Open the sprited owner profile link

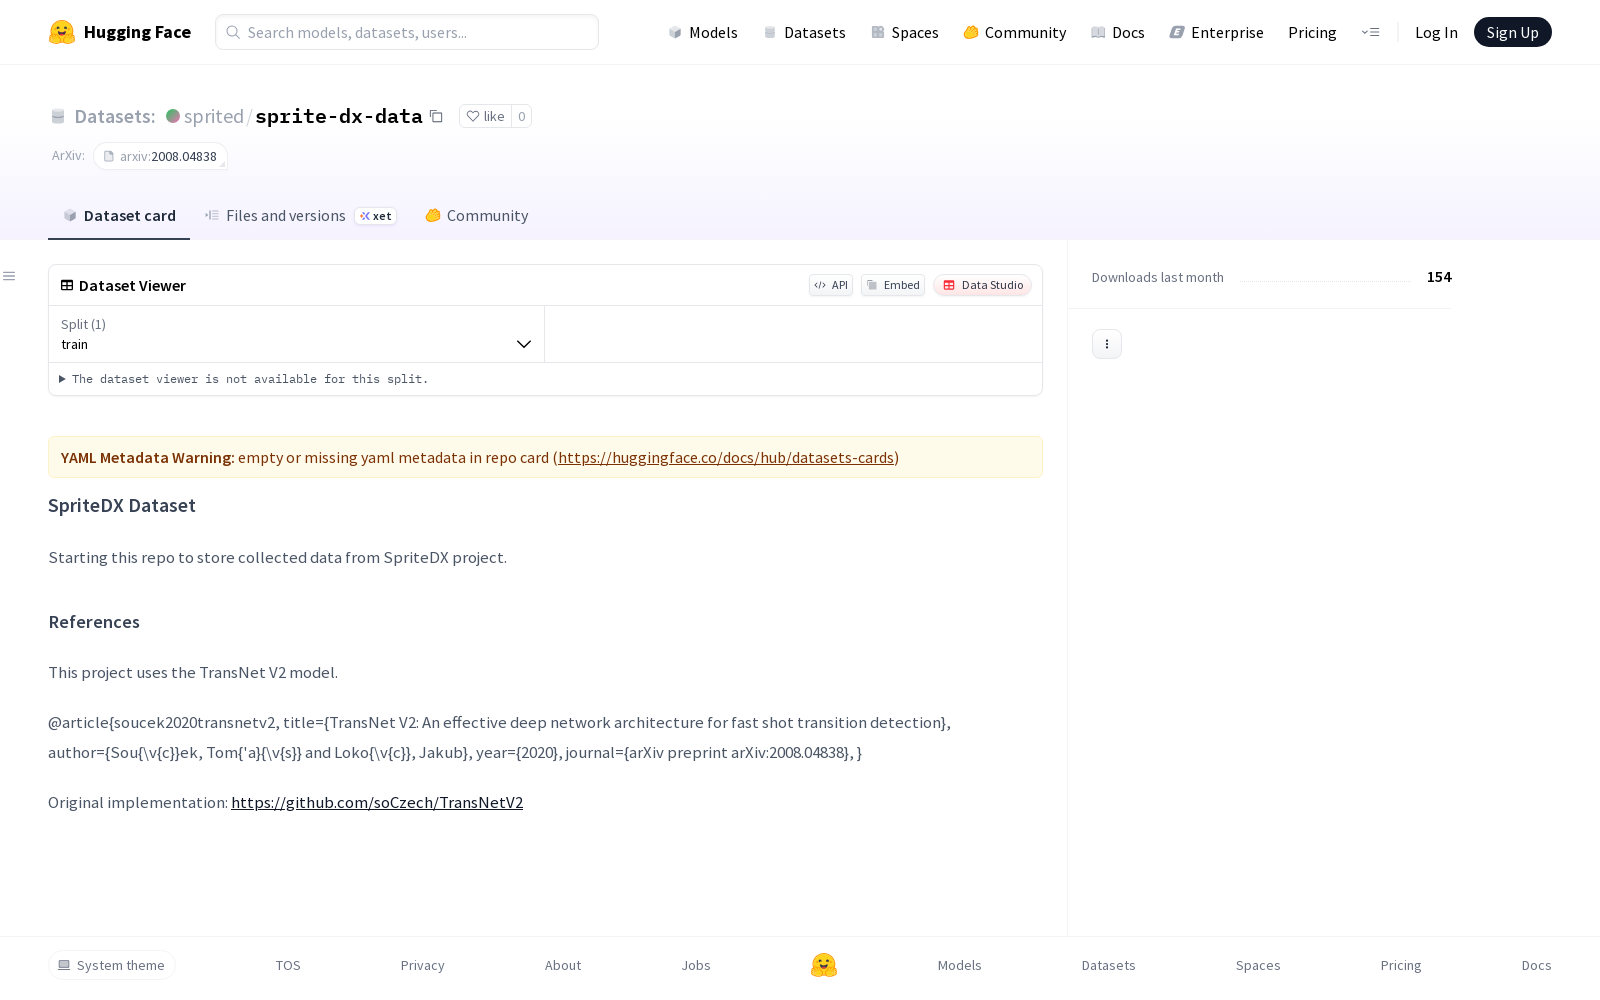click(214, 116)
